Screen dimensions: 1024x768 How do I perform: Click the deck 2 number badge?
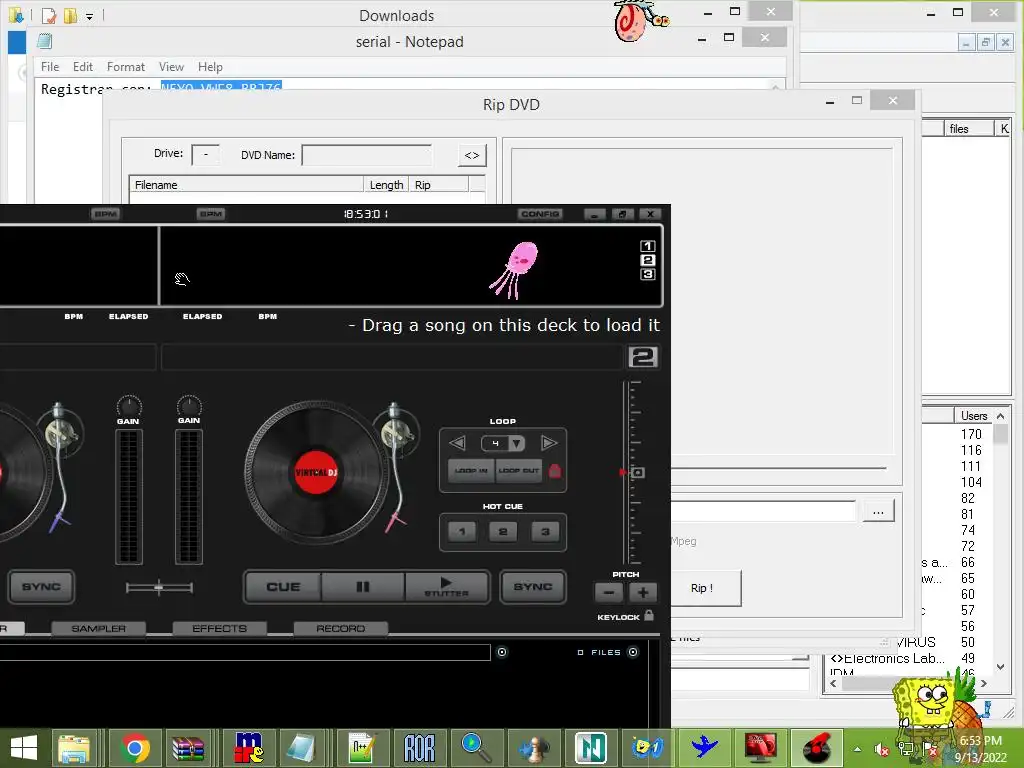(x=643, y=357)
